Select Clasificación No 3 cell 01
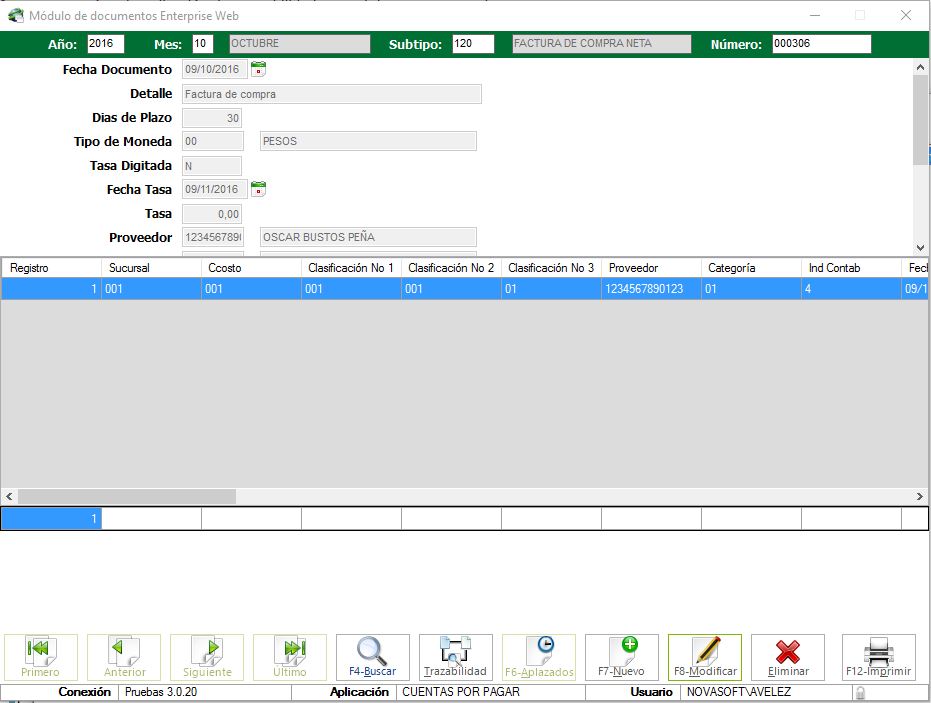Screen dimensions: 931x703 [x=551, y=289]
